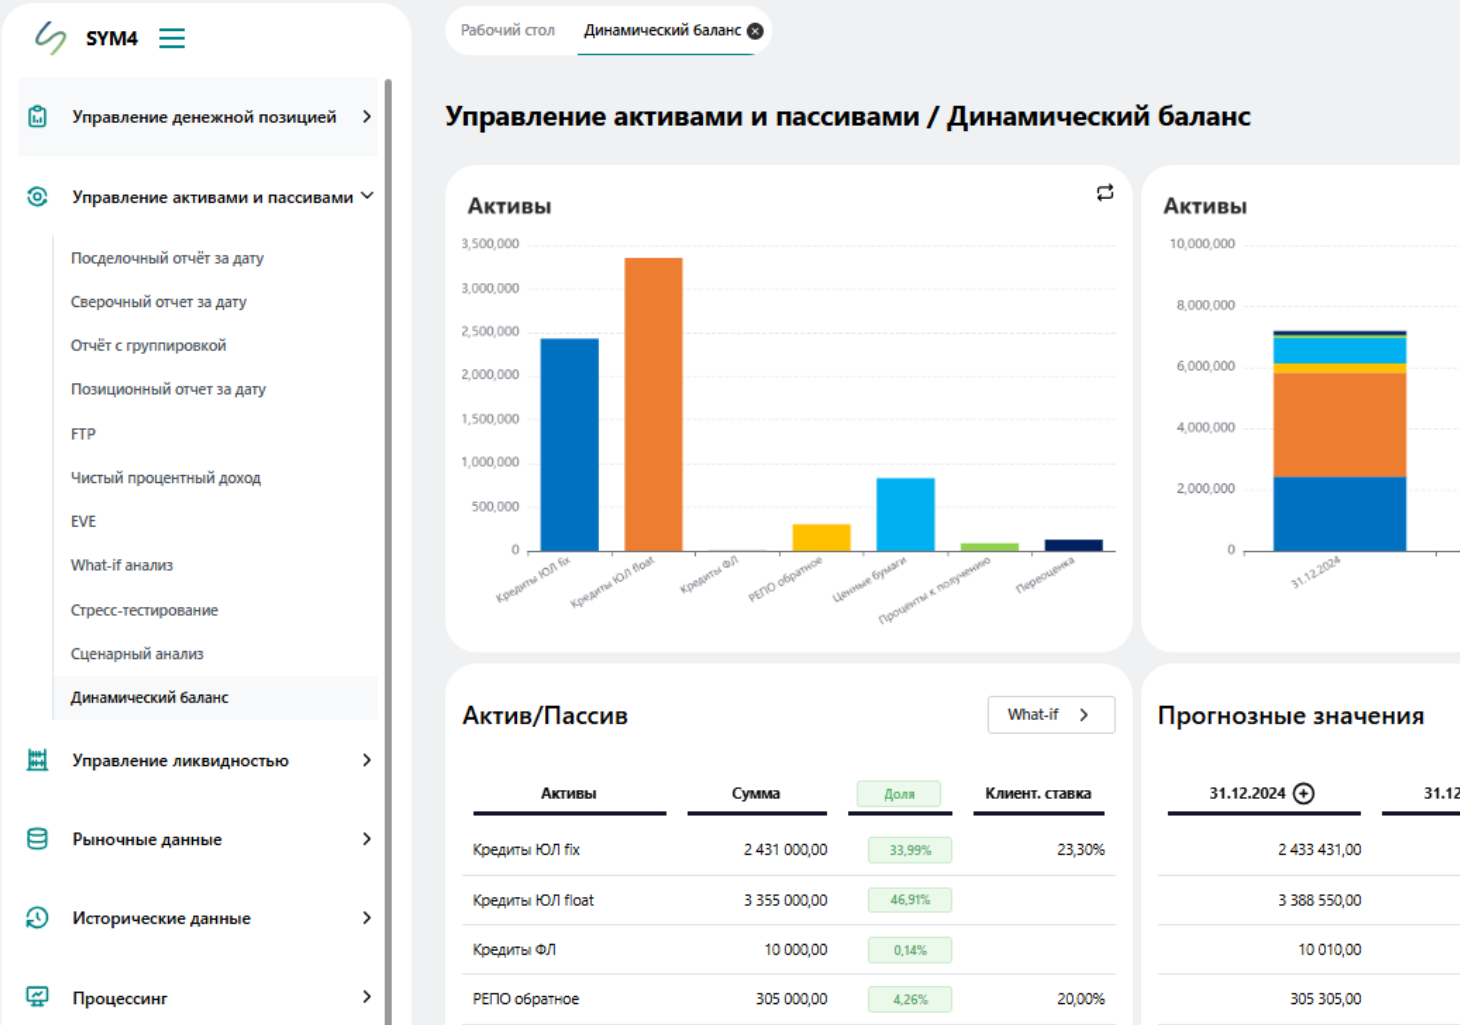Image resolution: width=1460 pixels, height=1025 pixels.
Task: Expand the Рыночные данные section
Action: tap(367, 839)
